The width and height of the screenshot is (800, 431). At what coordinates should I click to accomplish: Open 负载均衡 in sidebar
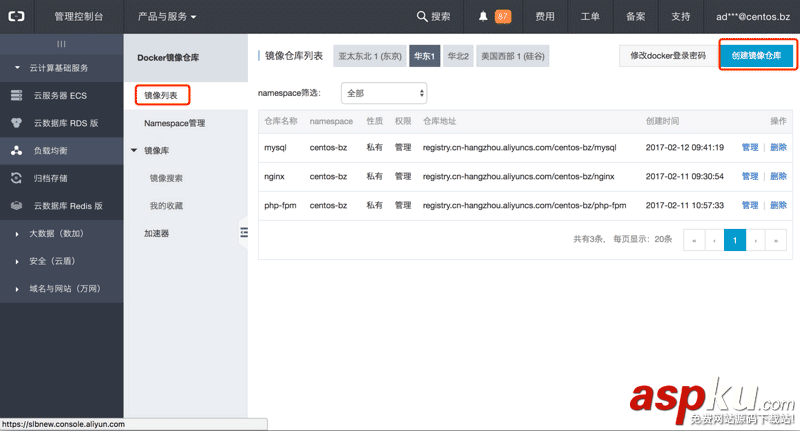coord(51,150)
